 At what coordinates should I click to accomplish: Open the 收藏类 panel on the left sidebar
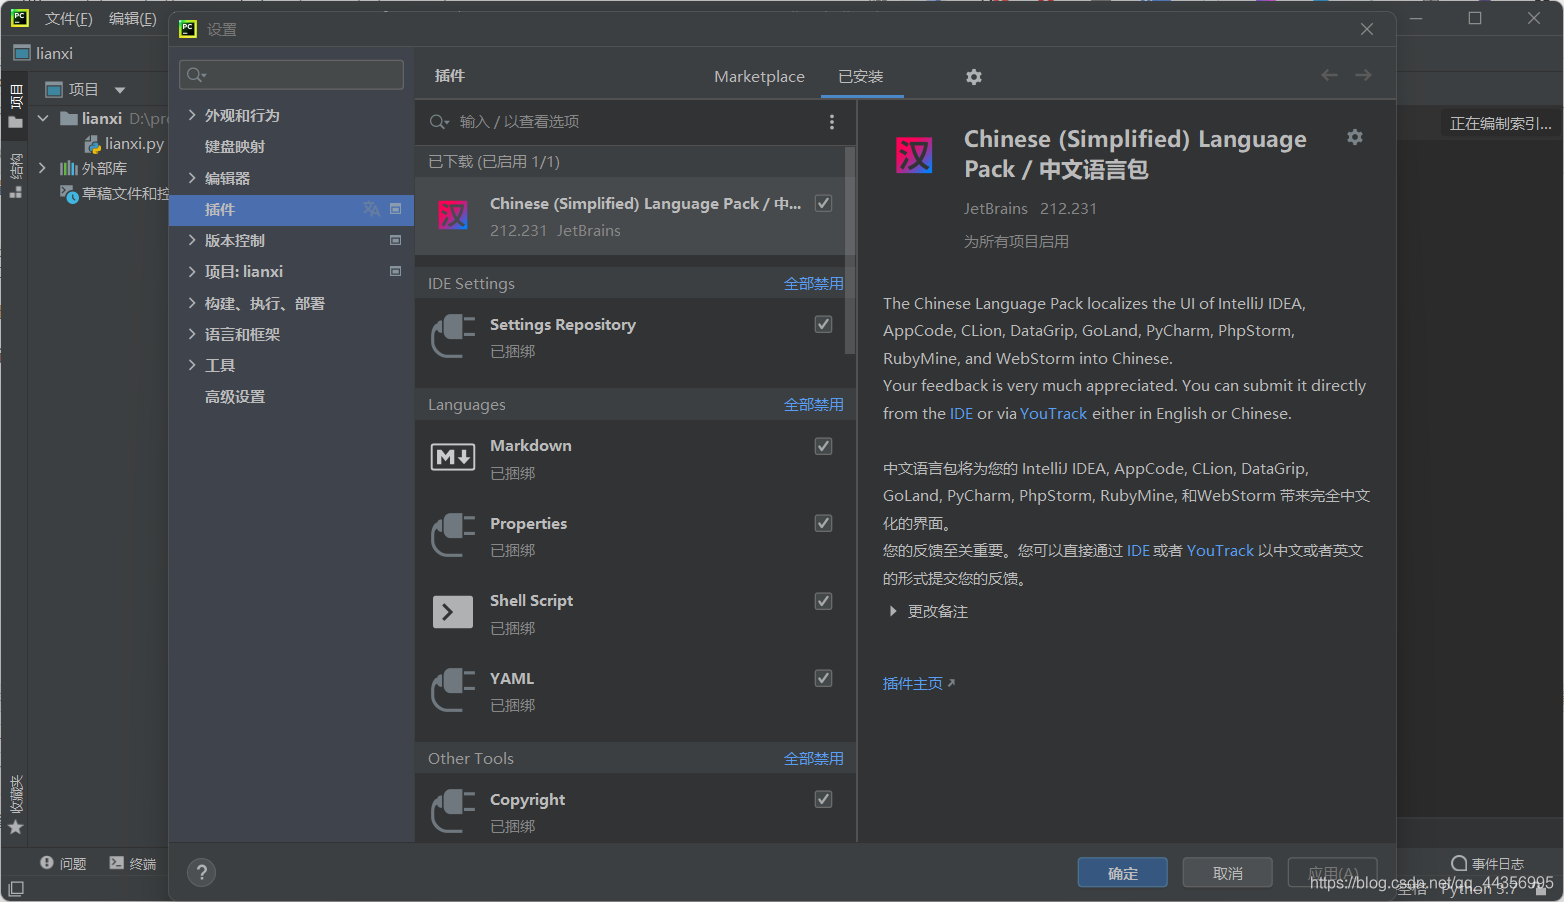15,800
